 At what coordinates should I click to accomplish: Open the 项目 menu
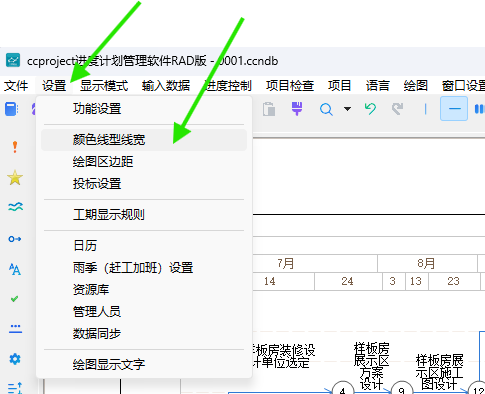339,86
